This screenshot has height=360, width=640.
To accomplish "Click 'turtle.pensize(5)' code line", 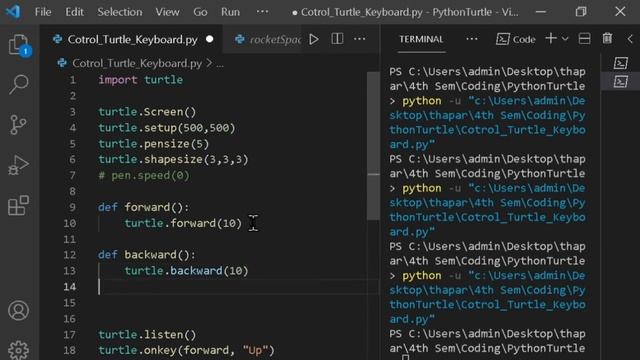I will (154, 144).
